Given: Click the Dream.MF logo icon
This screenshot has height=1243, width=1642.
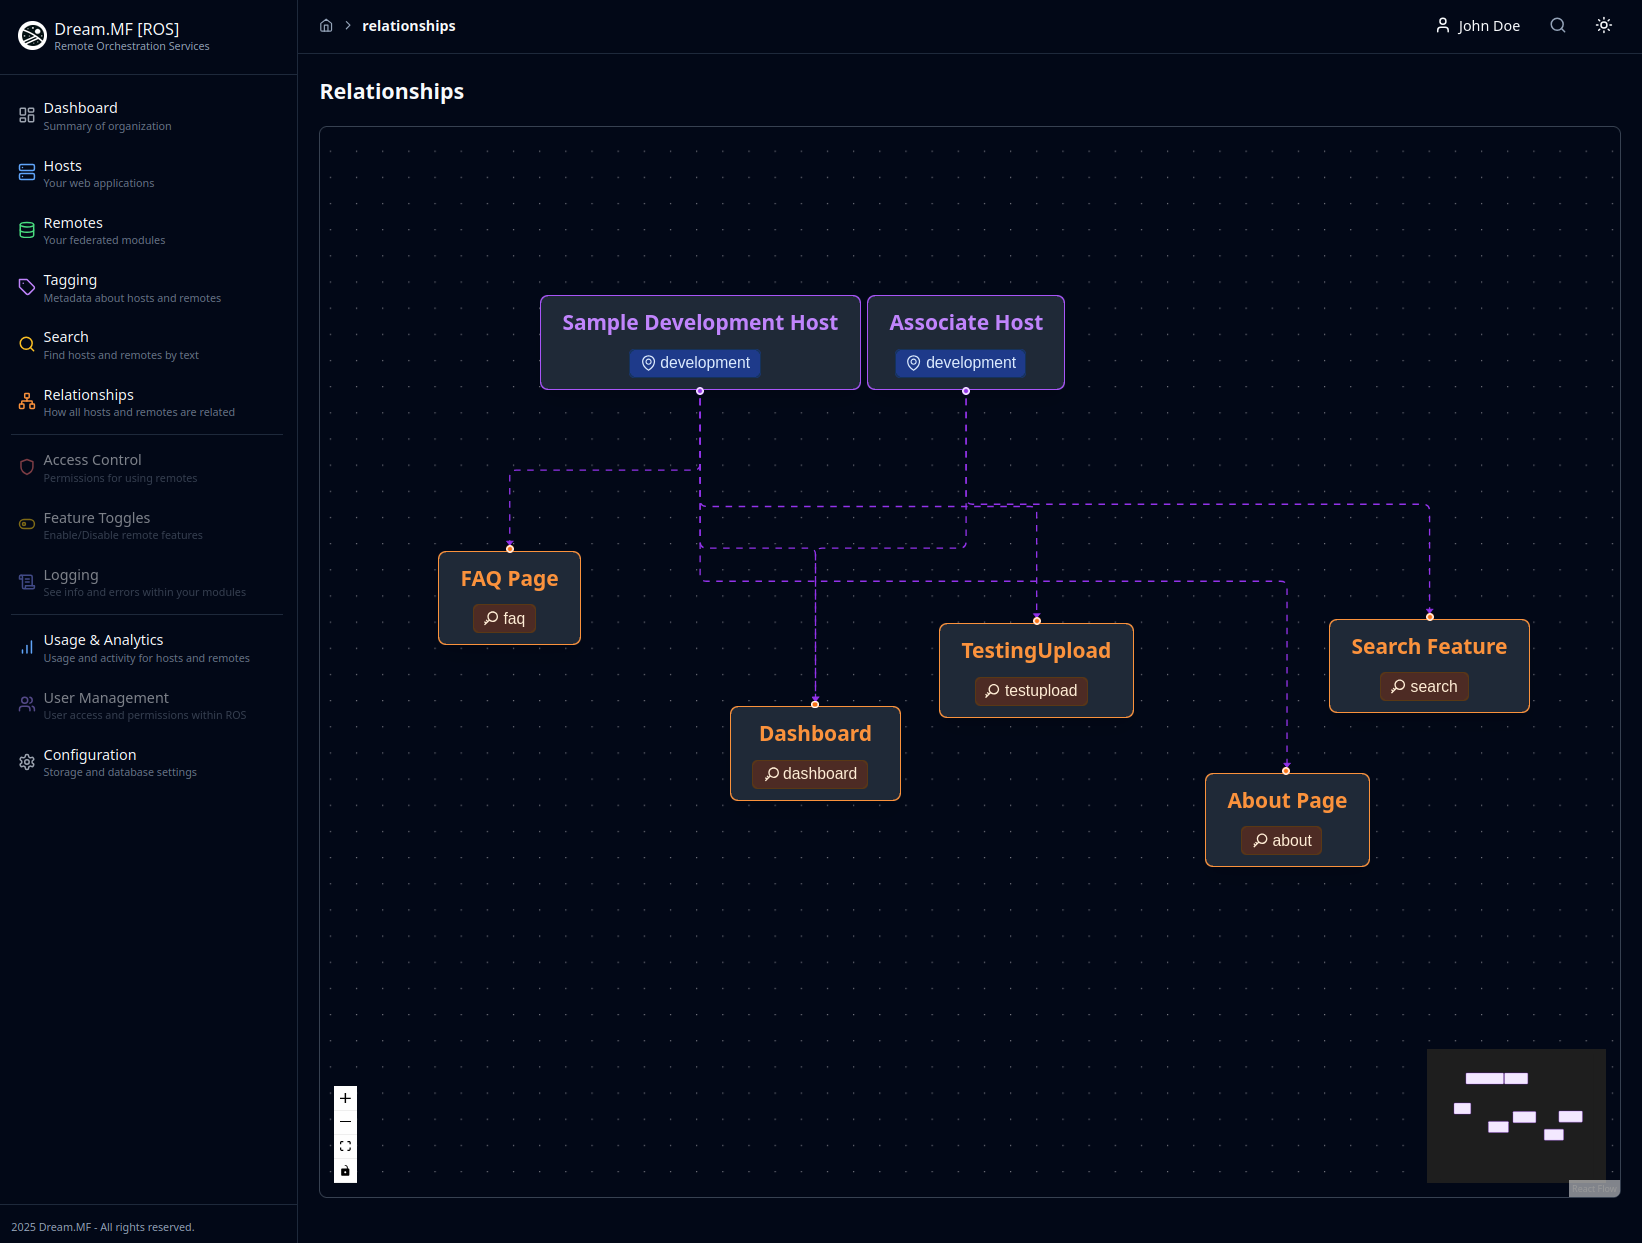Looking at the screenshot, I should point(33,36).
